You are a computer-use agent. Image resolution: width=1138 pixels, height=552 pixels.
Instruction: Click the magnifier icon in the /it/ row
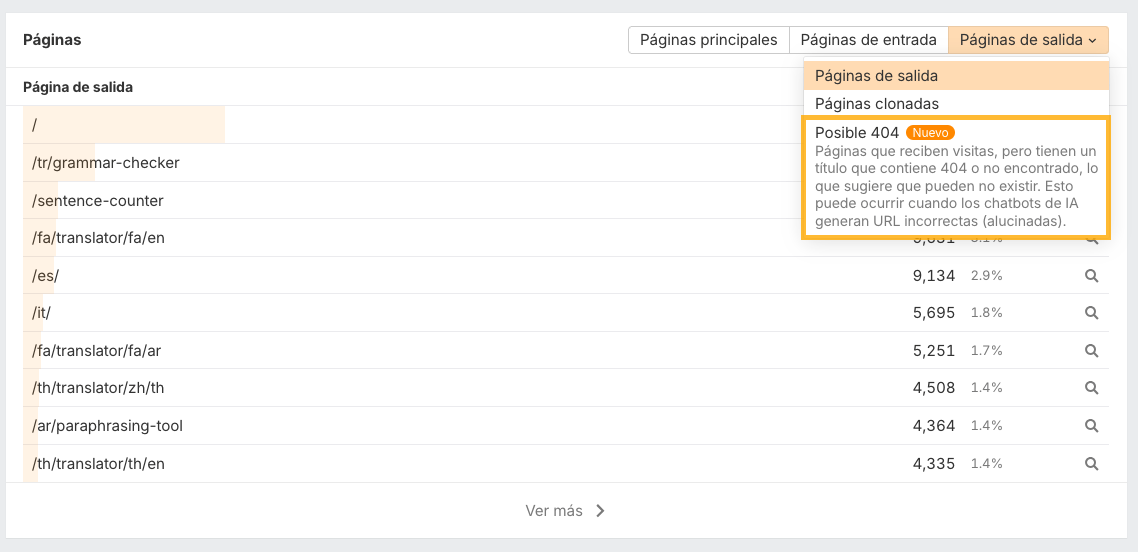[x=1092, y=313]
